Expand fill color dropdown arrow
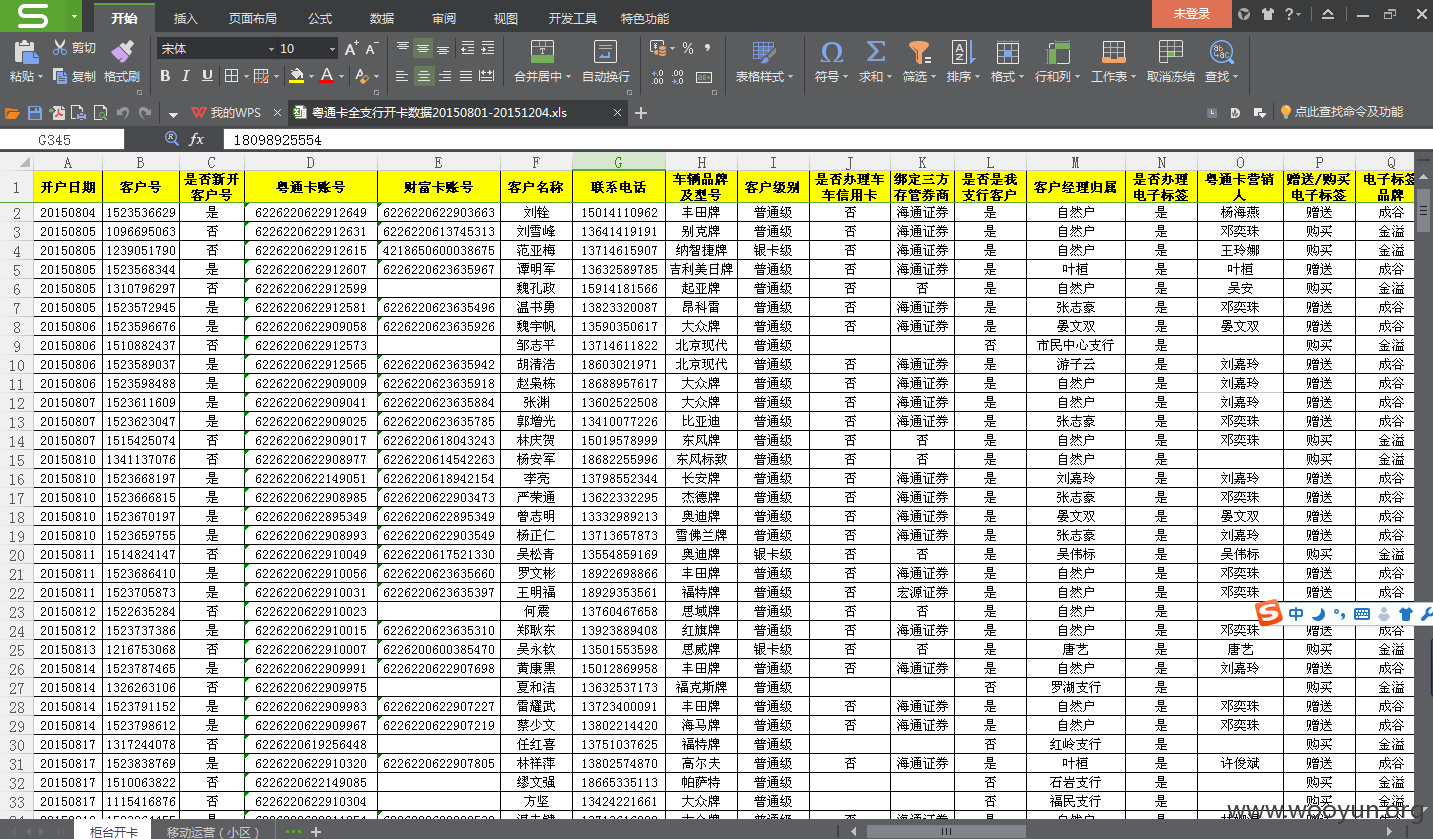1433x839 pixels. tap(310, 76)
